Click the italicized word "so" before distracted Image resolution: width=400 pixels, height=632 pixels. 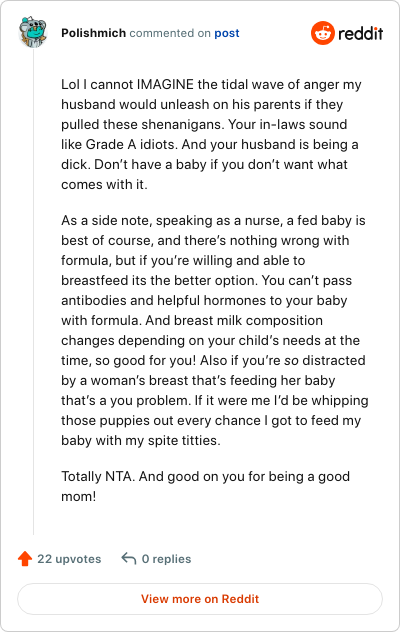click(292, 360)
